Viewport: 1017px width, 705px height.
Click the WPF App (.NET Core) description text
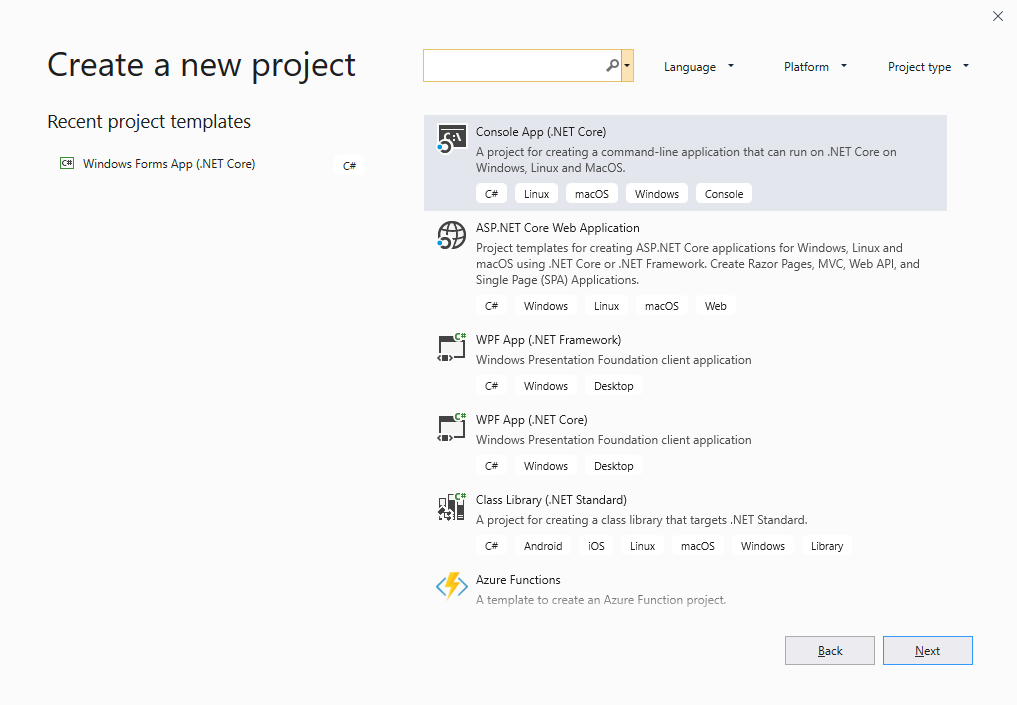click(x=614, y=440)
